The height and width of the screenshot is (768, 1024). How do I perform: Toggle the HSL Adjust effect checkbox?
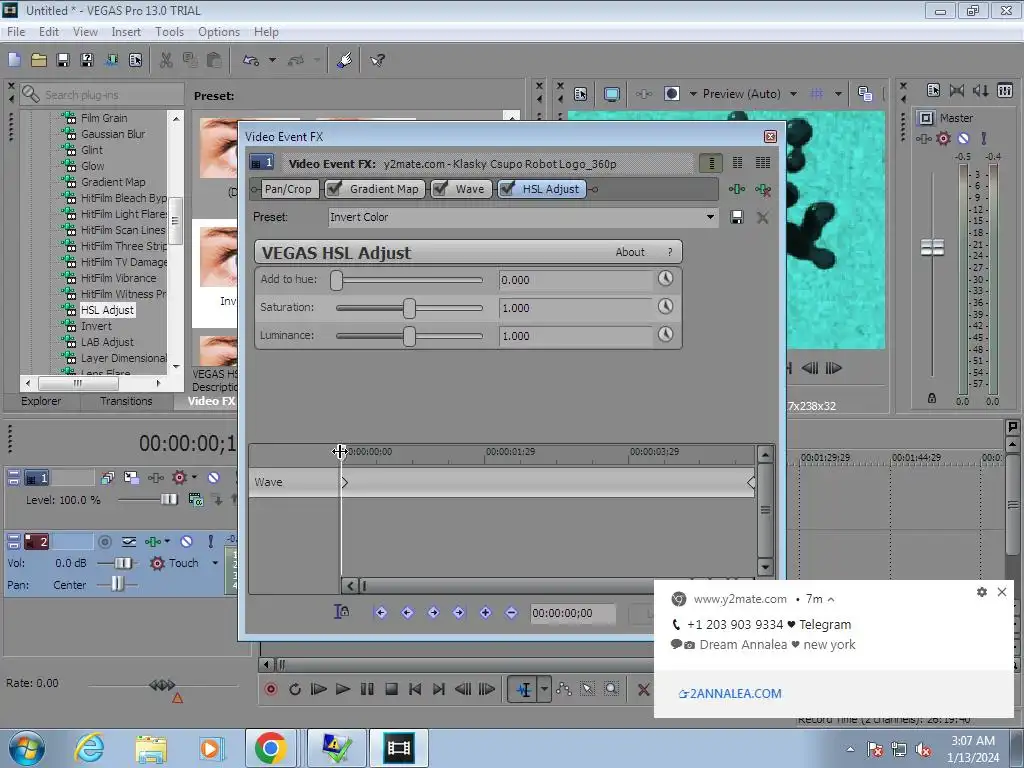pyautogui.click(x=507, y=189)
